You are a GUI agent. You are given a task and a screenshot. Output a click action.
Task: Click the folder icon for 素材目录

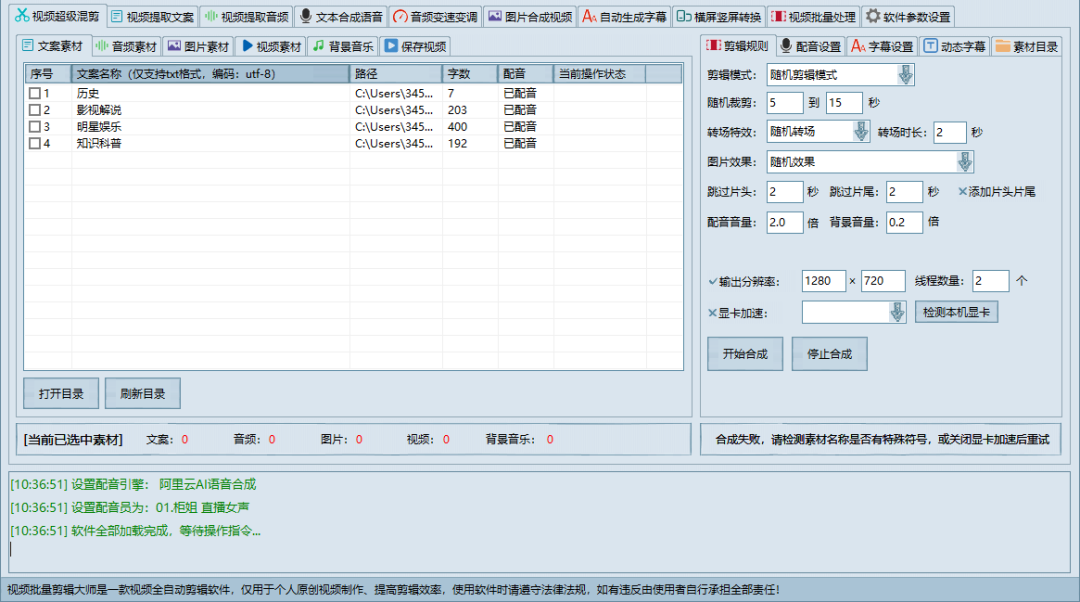point(1001,46)
